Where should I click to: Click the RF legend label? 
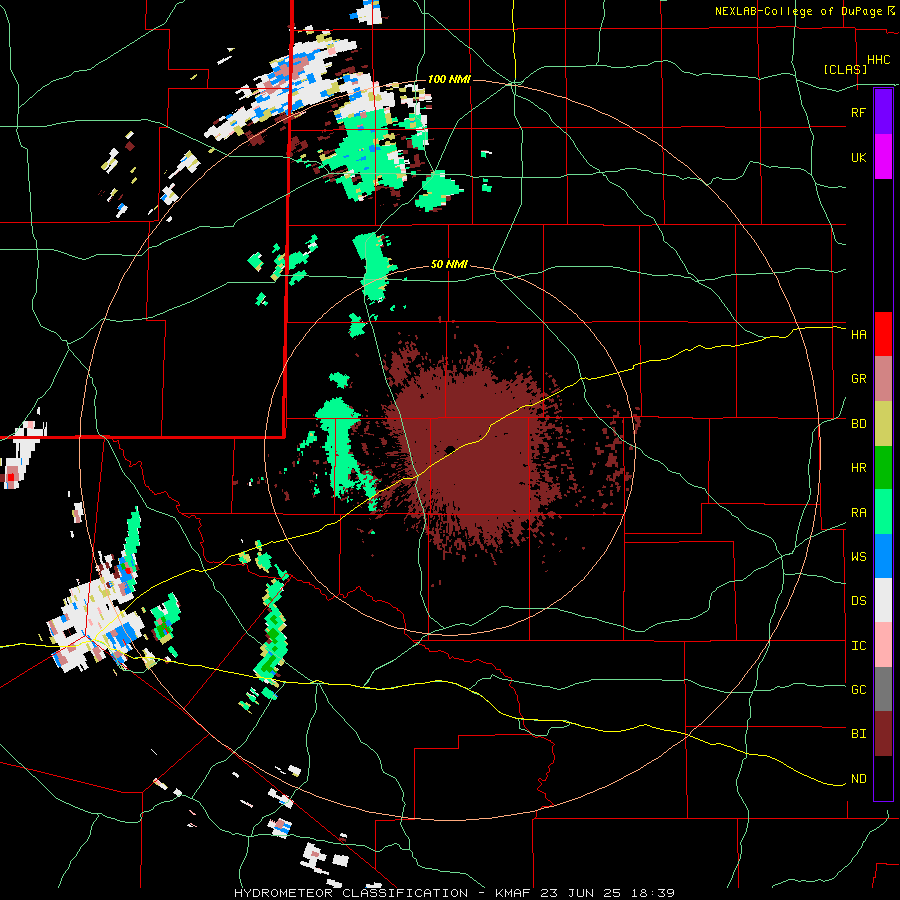[858, 113]
